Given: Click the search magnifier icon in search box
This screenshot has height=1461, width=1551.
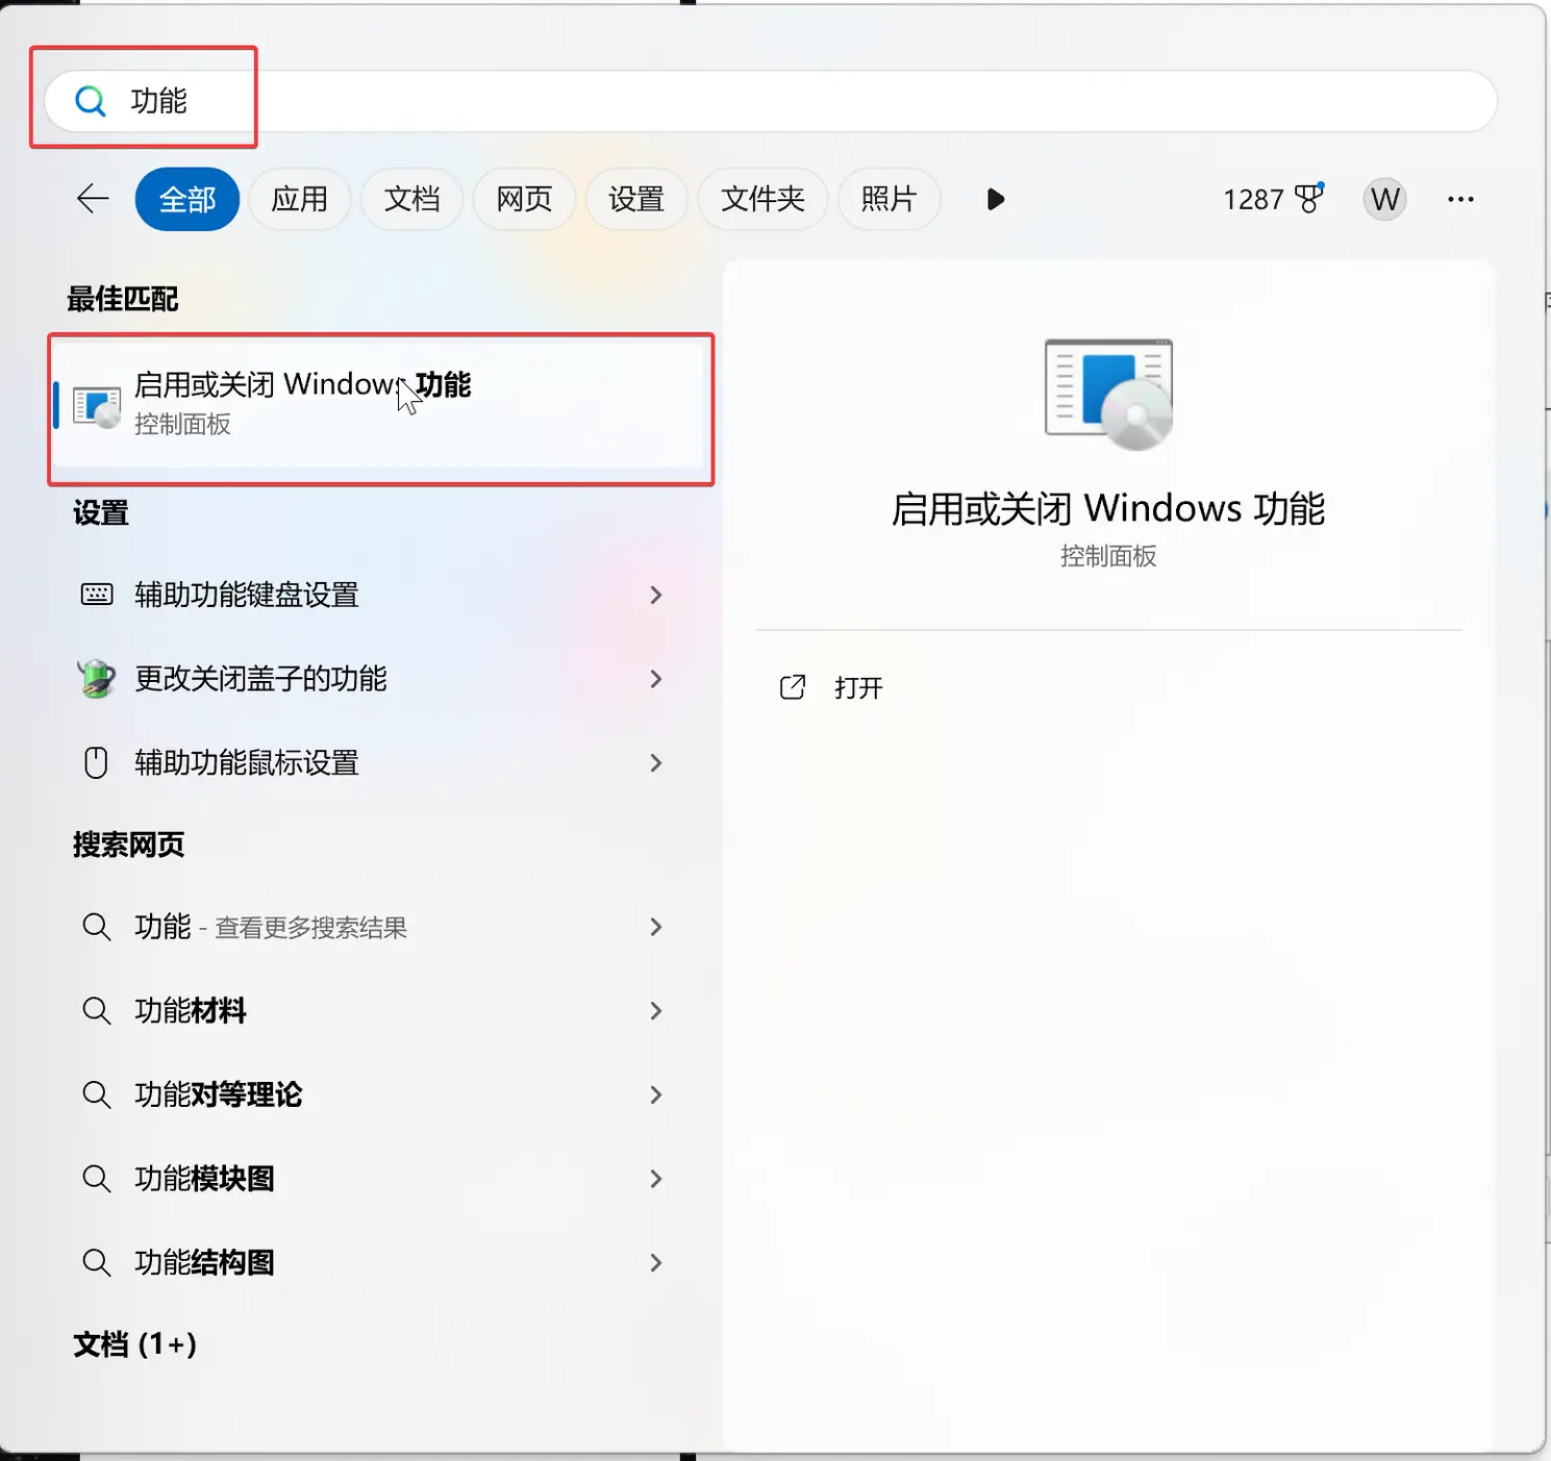Looking at the screenshot, I should (x=91, y=101).
